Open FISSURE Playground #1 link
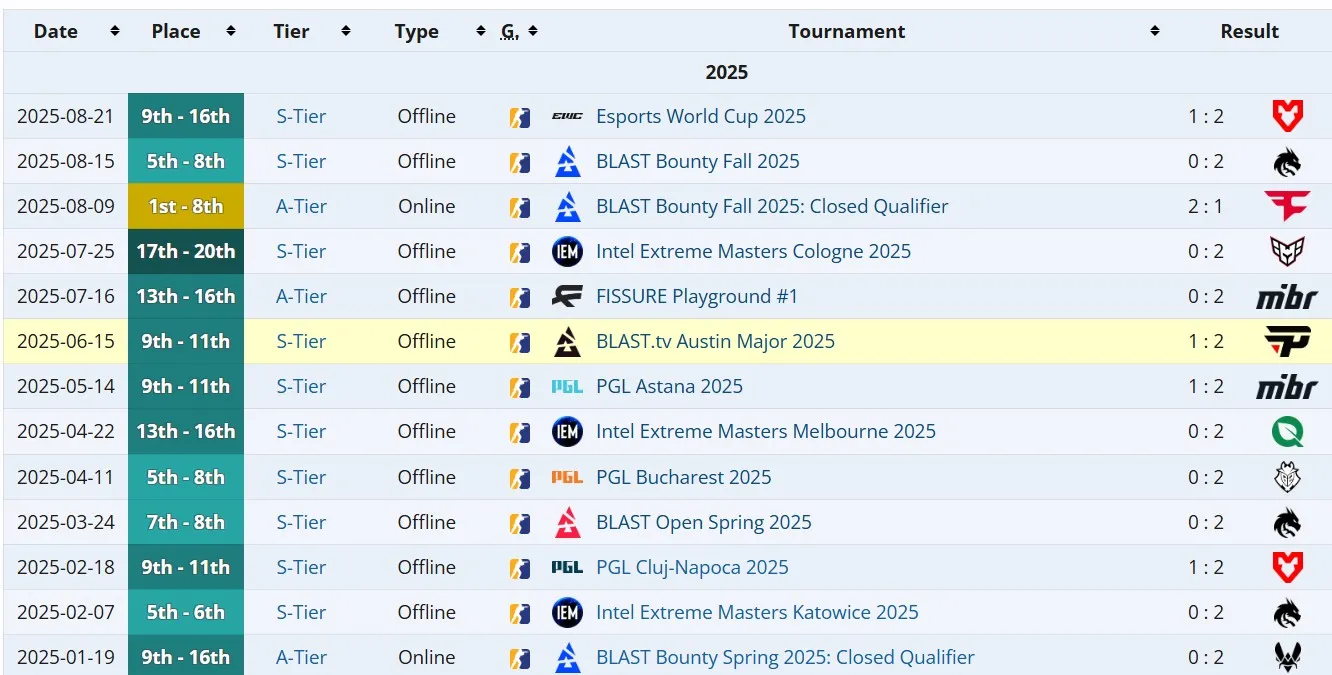 [x=697, y=296]
